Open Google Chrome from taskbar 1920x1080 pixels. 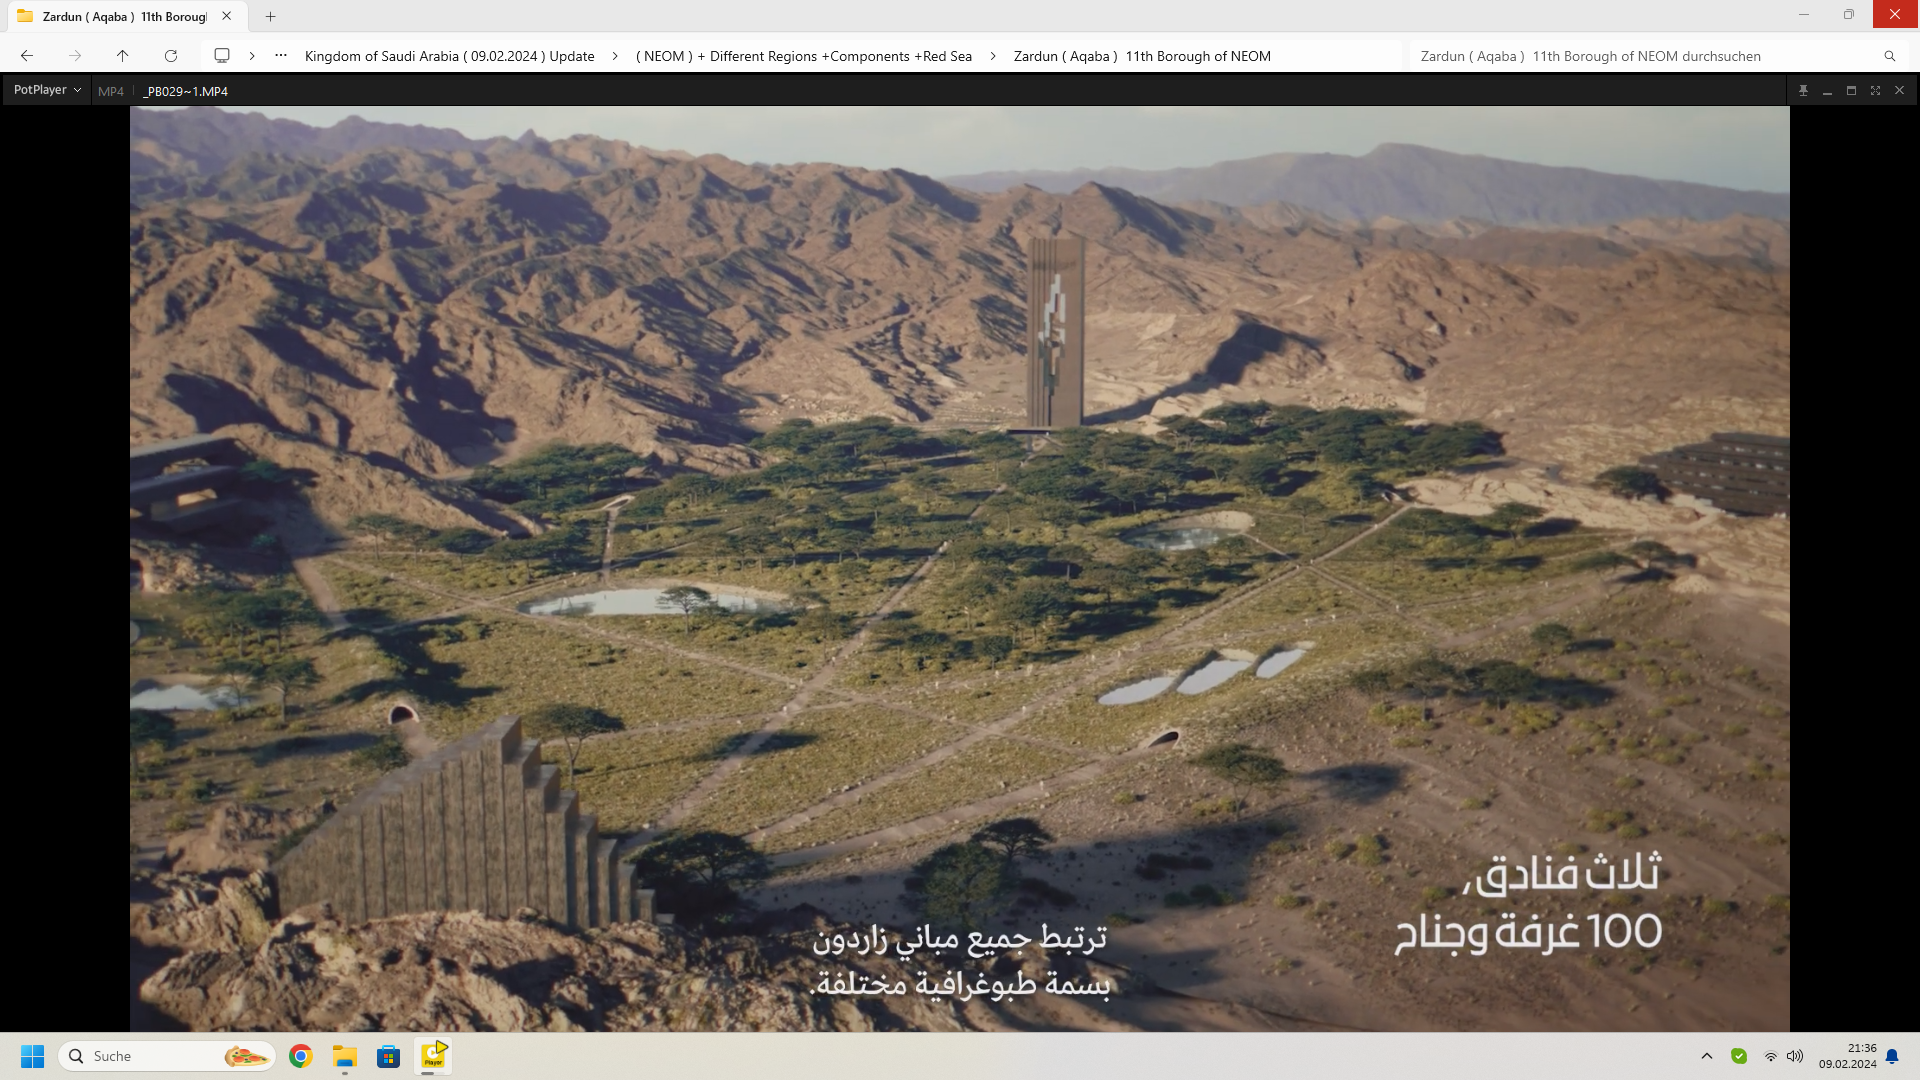[301, 1056]
